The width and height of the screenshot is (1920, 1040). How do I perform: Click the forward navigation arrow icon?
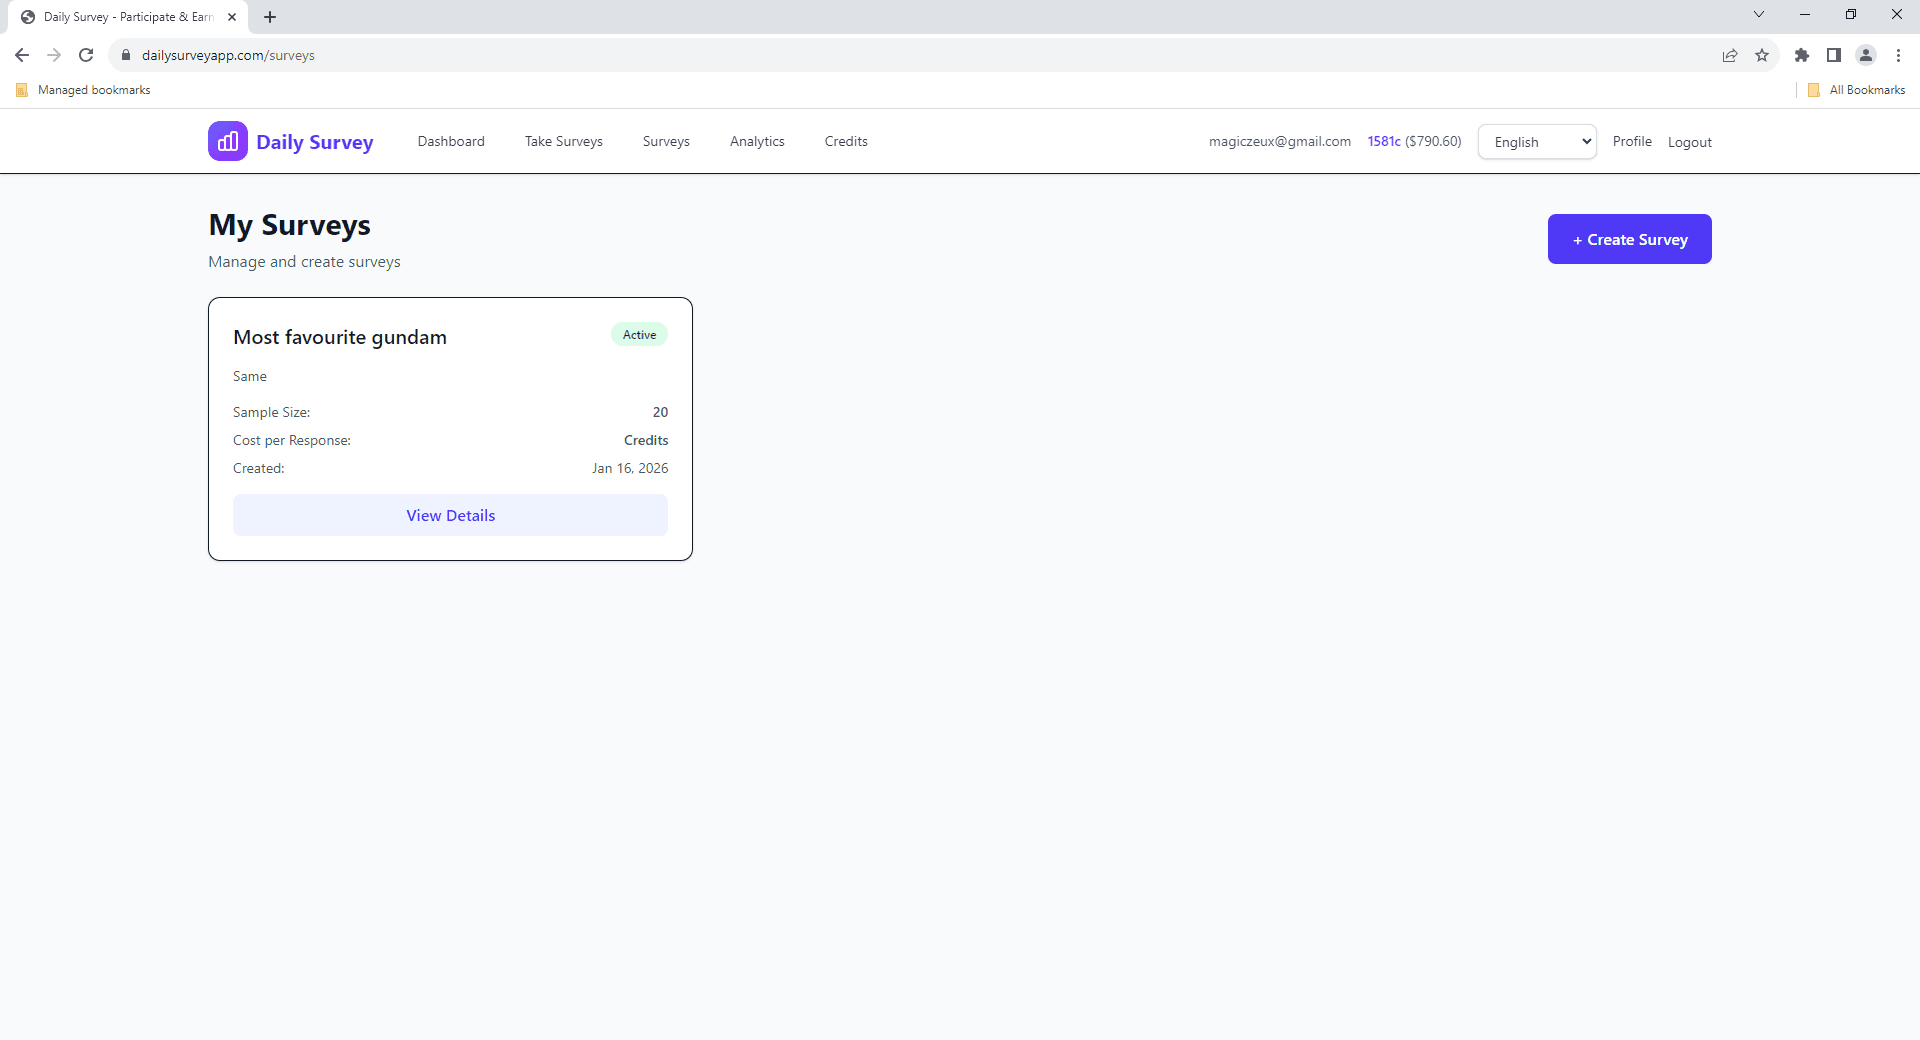[x=54, y=55]
